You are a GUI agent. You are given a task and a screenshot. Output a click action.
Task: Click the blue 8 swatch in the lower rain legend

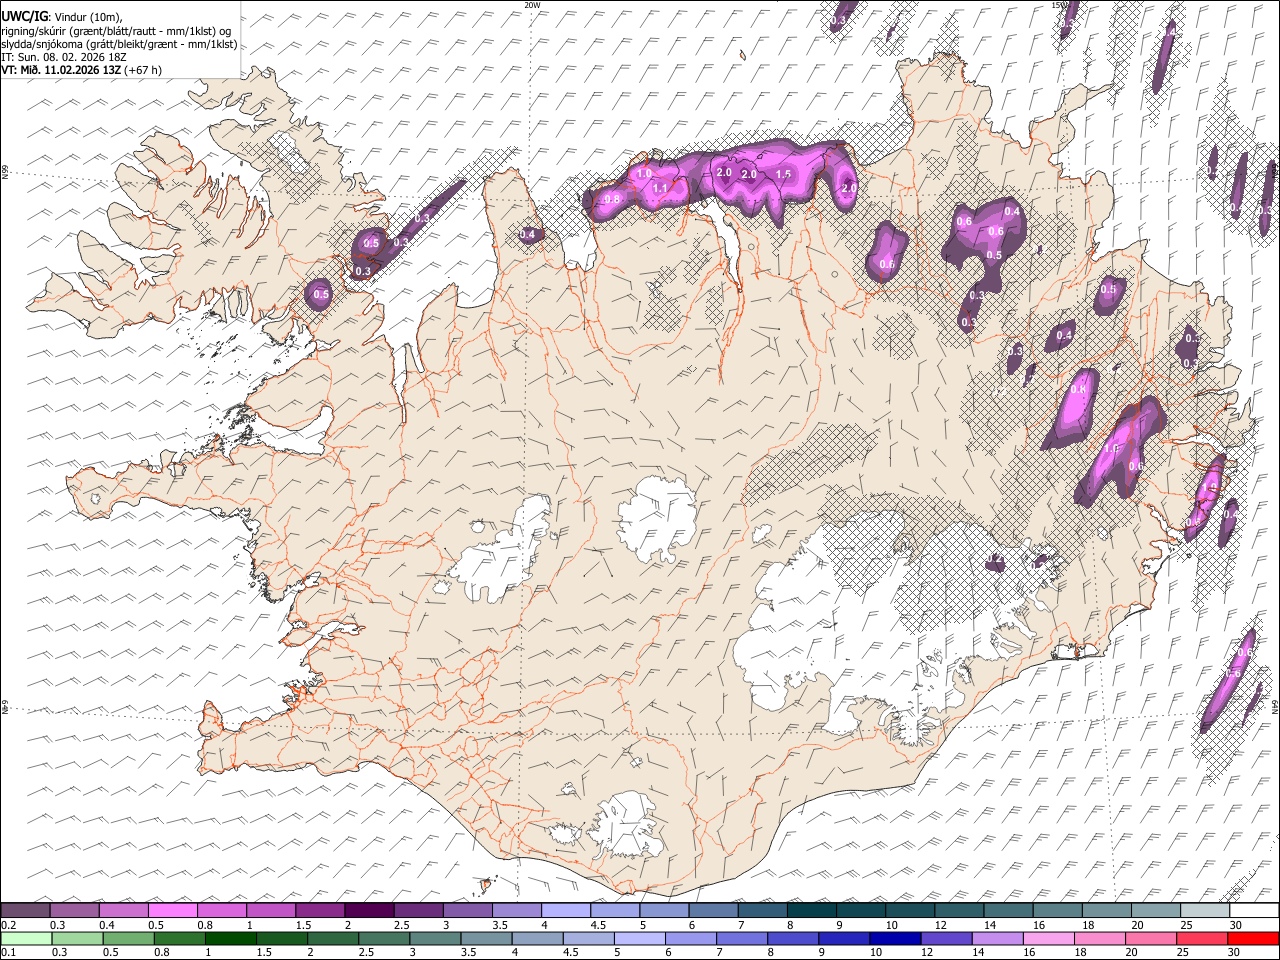pyautogui.click(x=792, y=938)
